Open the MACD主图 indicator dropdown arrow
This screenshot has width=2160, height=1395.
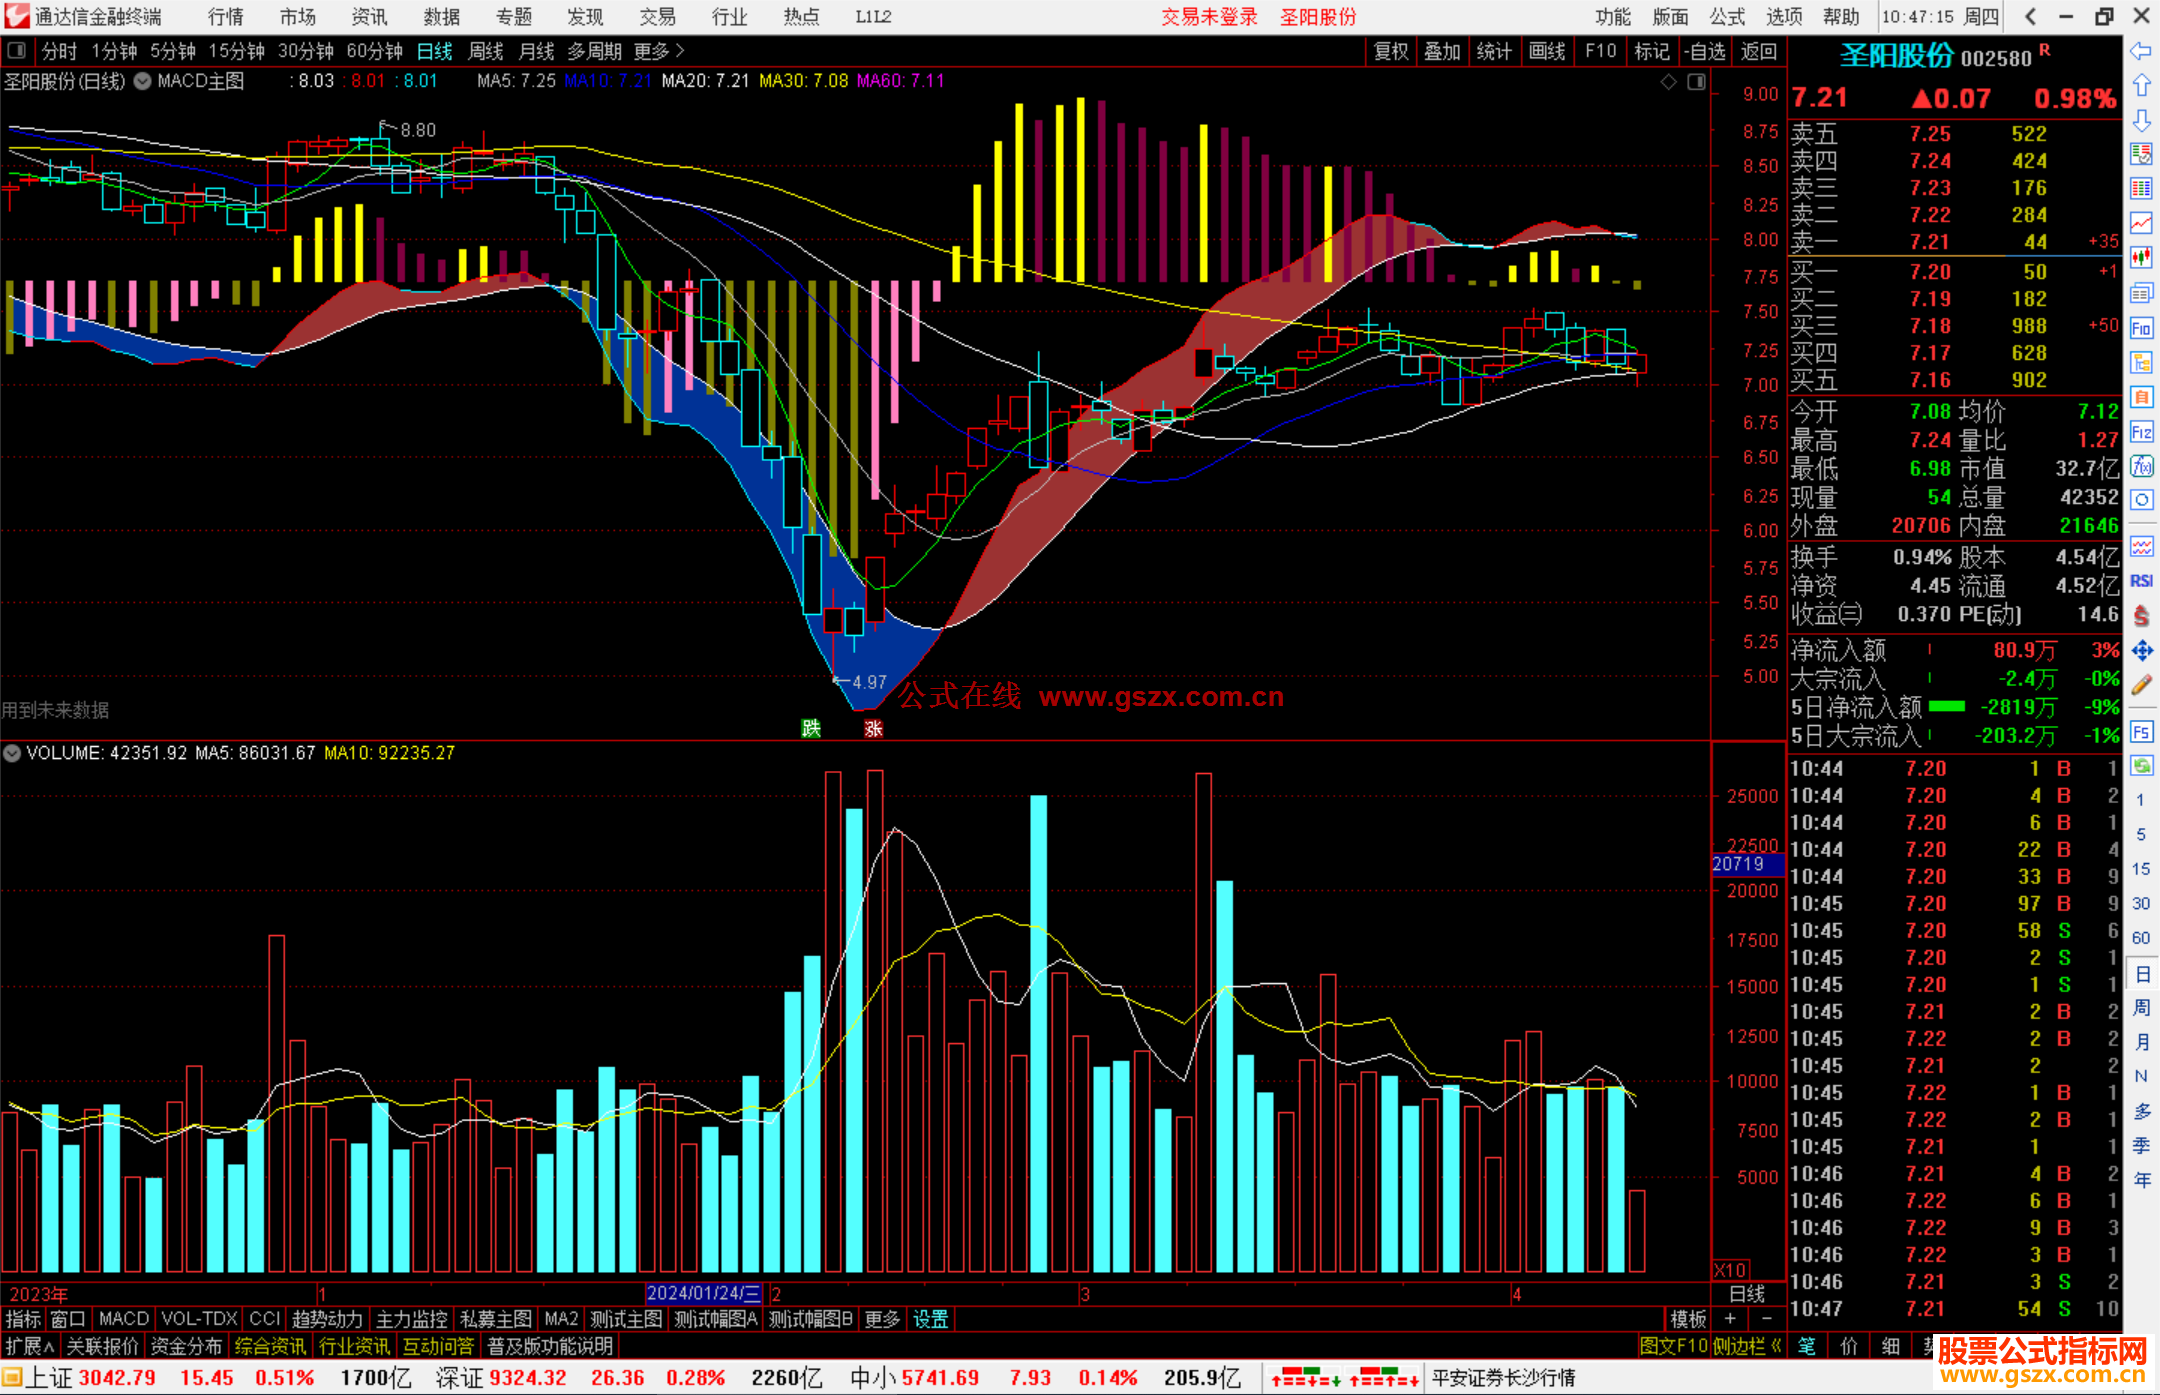[143, 81]
